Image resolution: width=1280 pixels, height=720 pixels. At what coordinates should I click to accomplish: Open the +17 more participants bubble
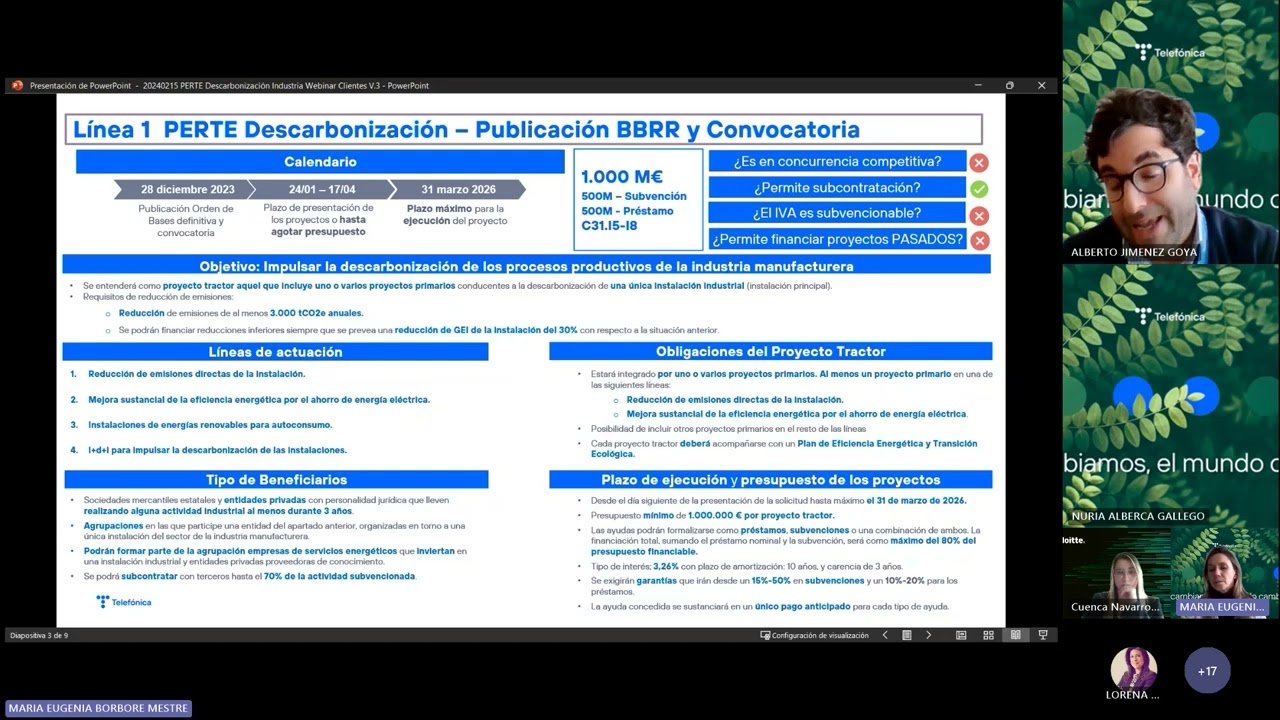[x=1207, y=671]
